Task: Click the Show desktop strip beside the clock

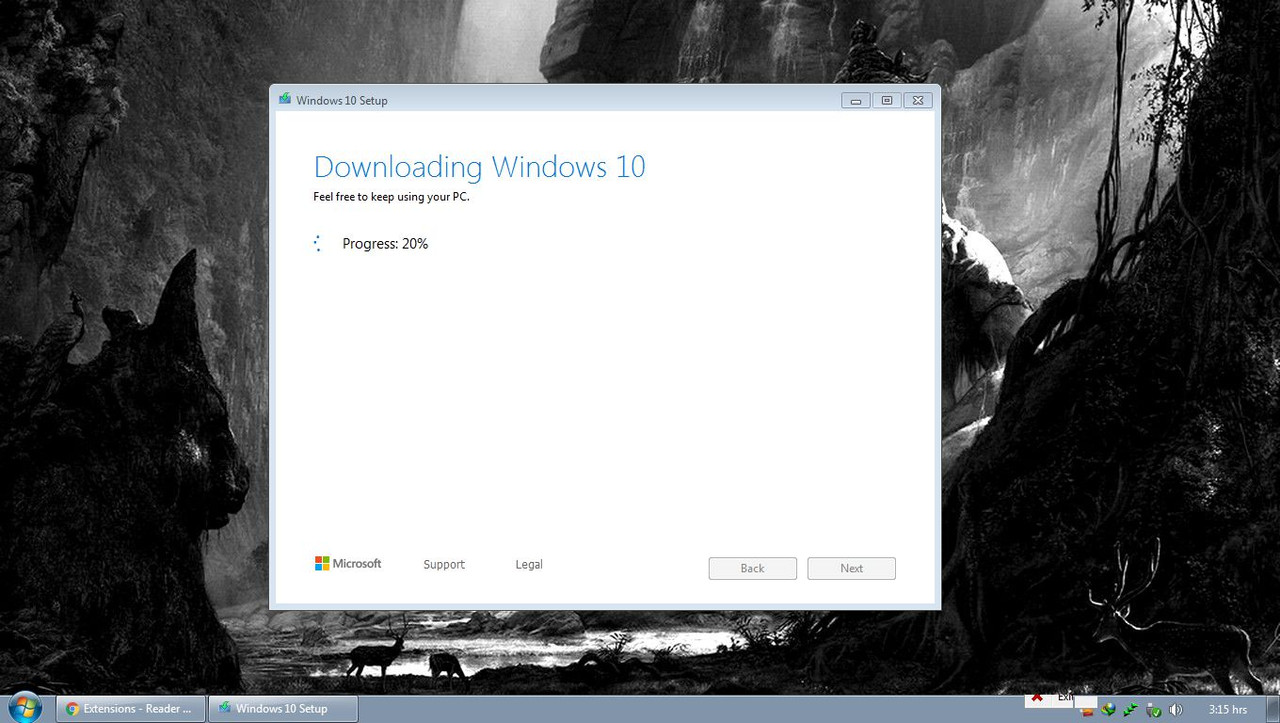Action: [x=1273, y=709]
